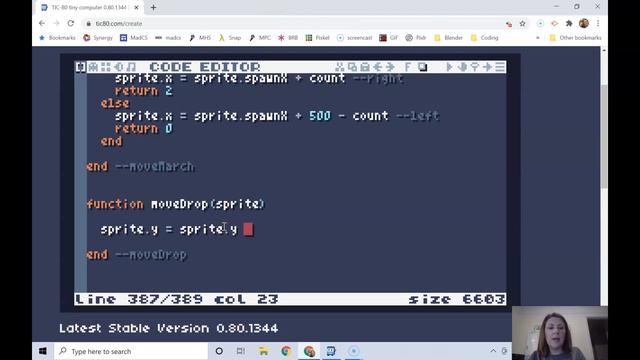Open the outline list icon in toolbar
The image size is (640, 360).
pos(500,67)
